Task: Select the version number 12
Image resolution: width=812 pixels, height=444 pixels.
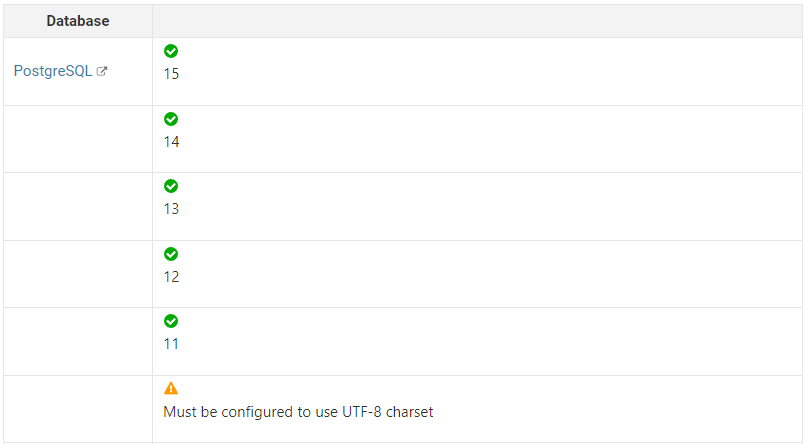Action: [171, 277]
